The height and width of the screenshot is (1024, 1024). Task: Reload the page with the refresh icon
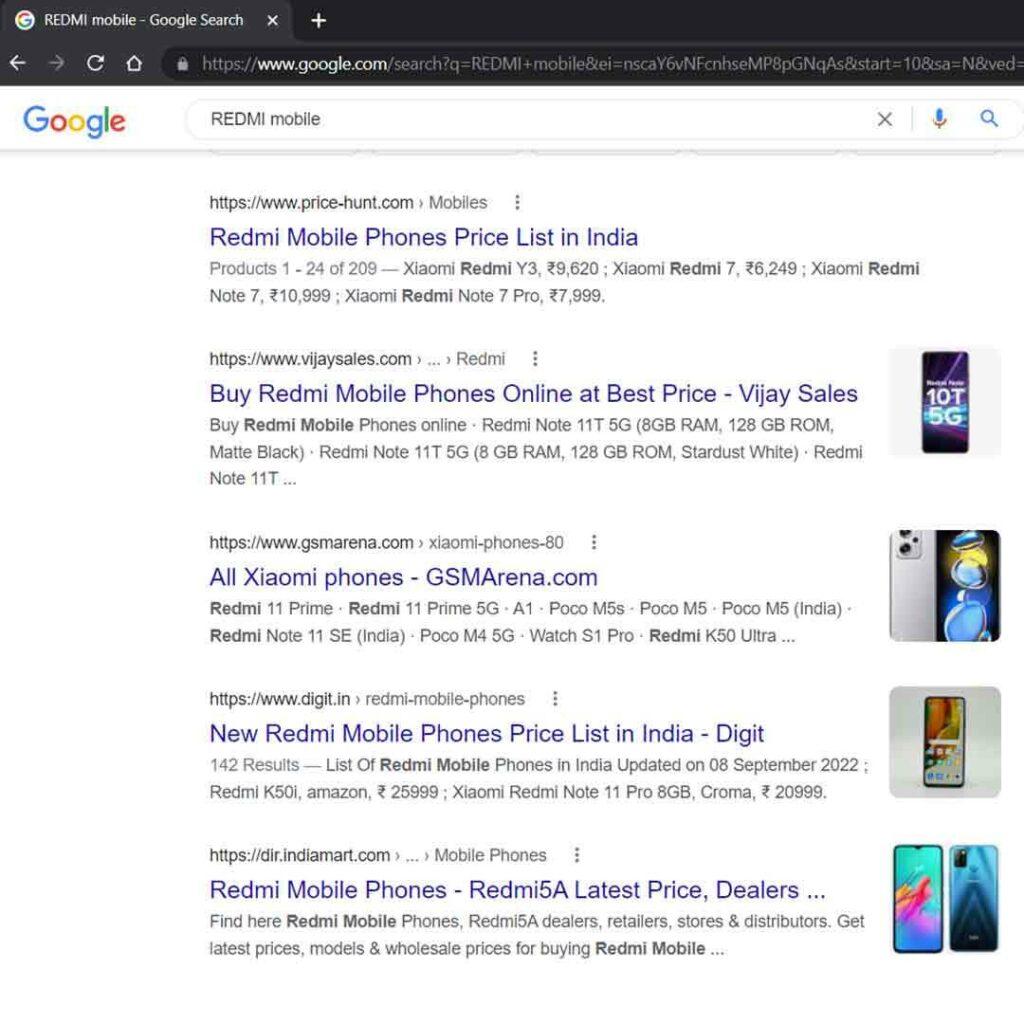pos(95,63)
